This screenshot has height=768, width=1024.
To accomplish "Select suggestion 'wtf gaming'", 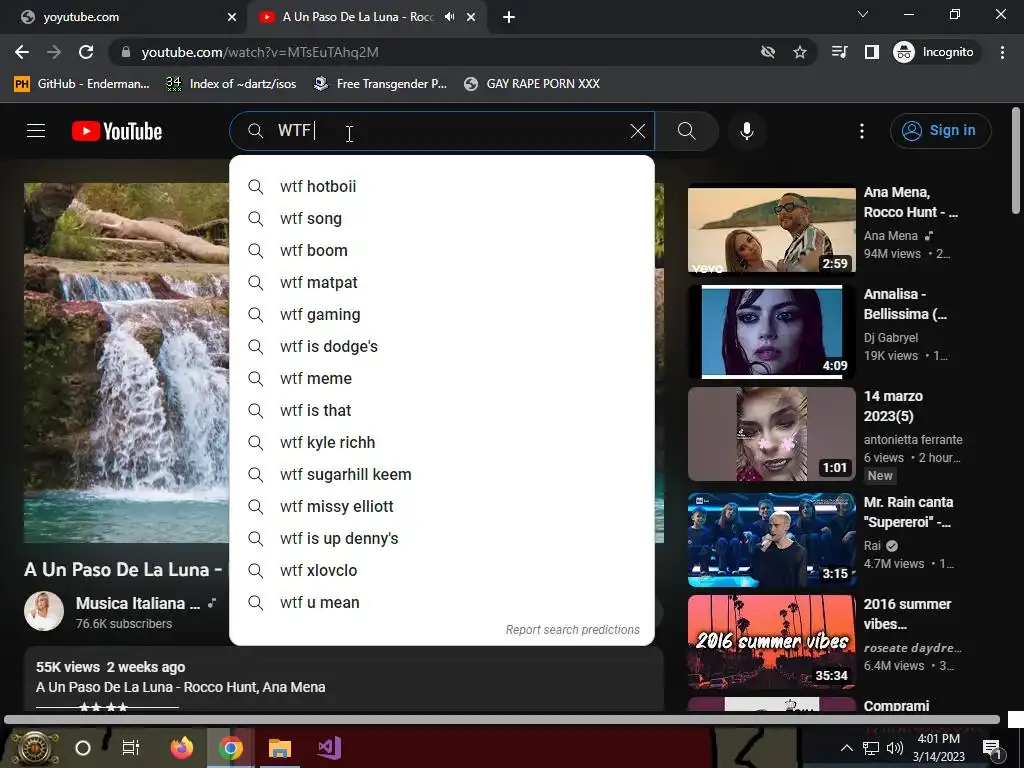I will 441,315.
